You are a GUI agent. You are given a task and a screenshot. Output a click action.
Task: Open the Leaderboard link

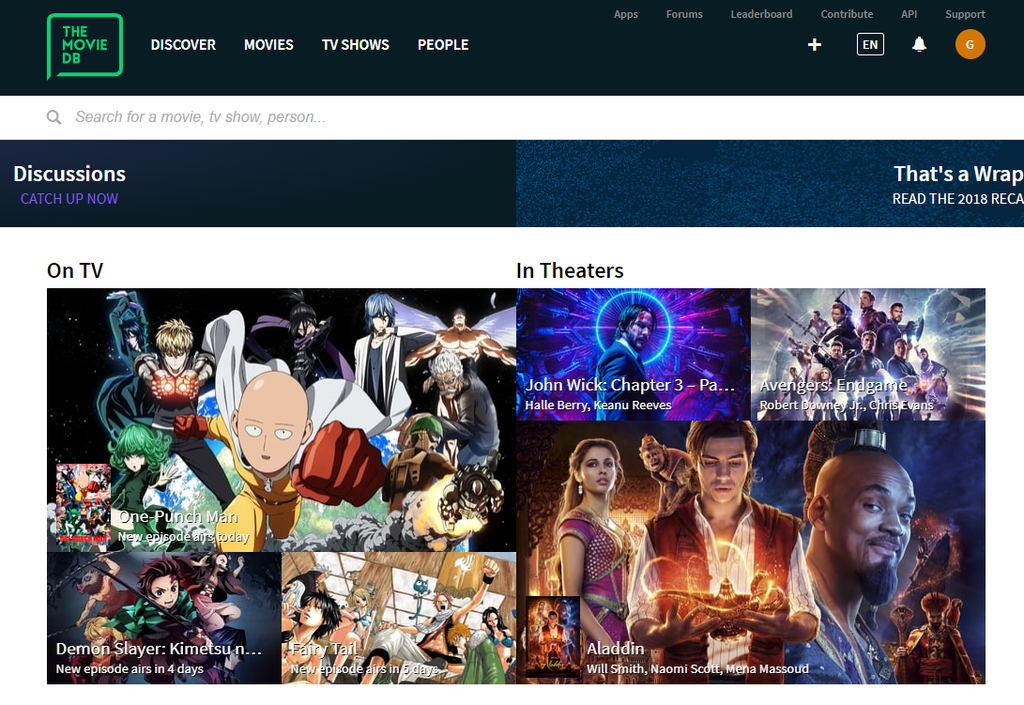coord(761,14)
